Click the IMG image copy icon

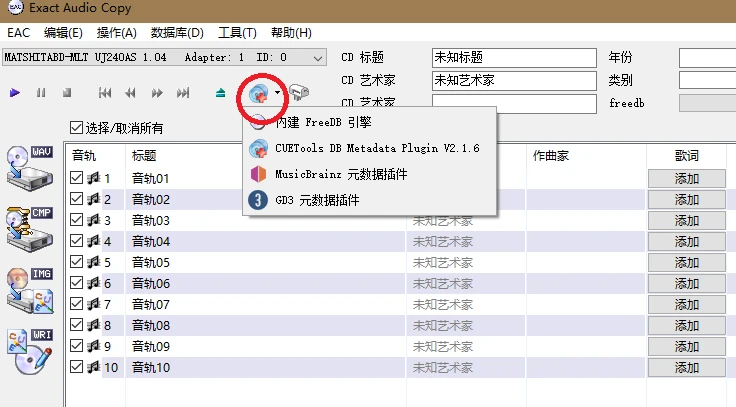[x=30, y=290]
